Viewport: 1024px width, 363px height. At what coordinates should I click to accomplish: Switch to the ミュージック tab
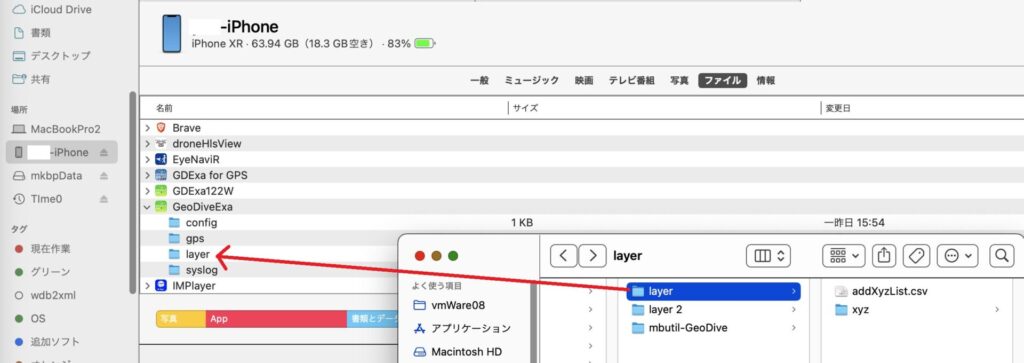(x=532, y=80)
